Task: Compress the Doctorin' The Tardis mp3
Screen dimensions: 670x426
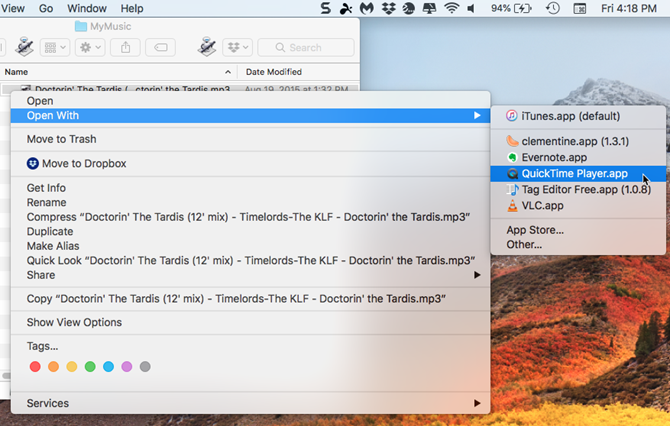Action: click(x=250, y=217)
